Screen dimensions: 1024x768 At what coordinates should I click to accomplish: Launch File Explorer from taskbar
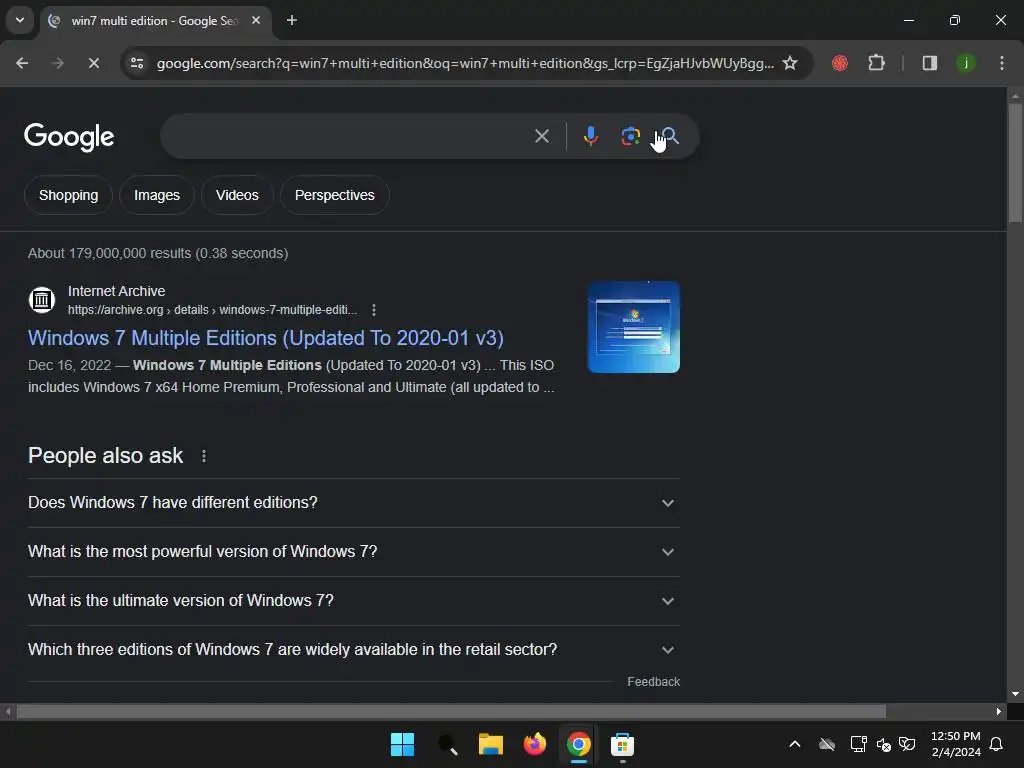(x=490, y=744)
